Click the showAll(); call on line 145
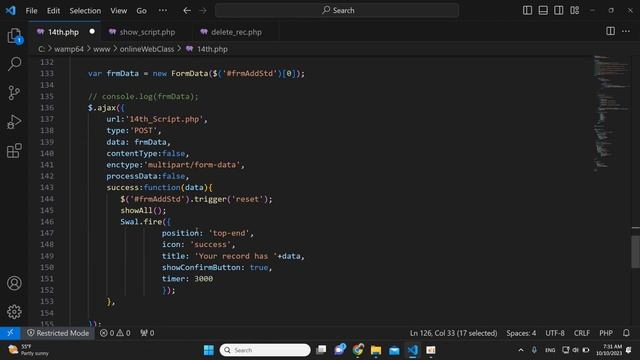 tap(143, 210)
